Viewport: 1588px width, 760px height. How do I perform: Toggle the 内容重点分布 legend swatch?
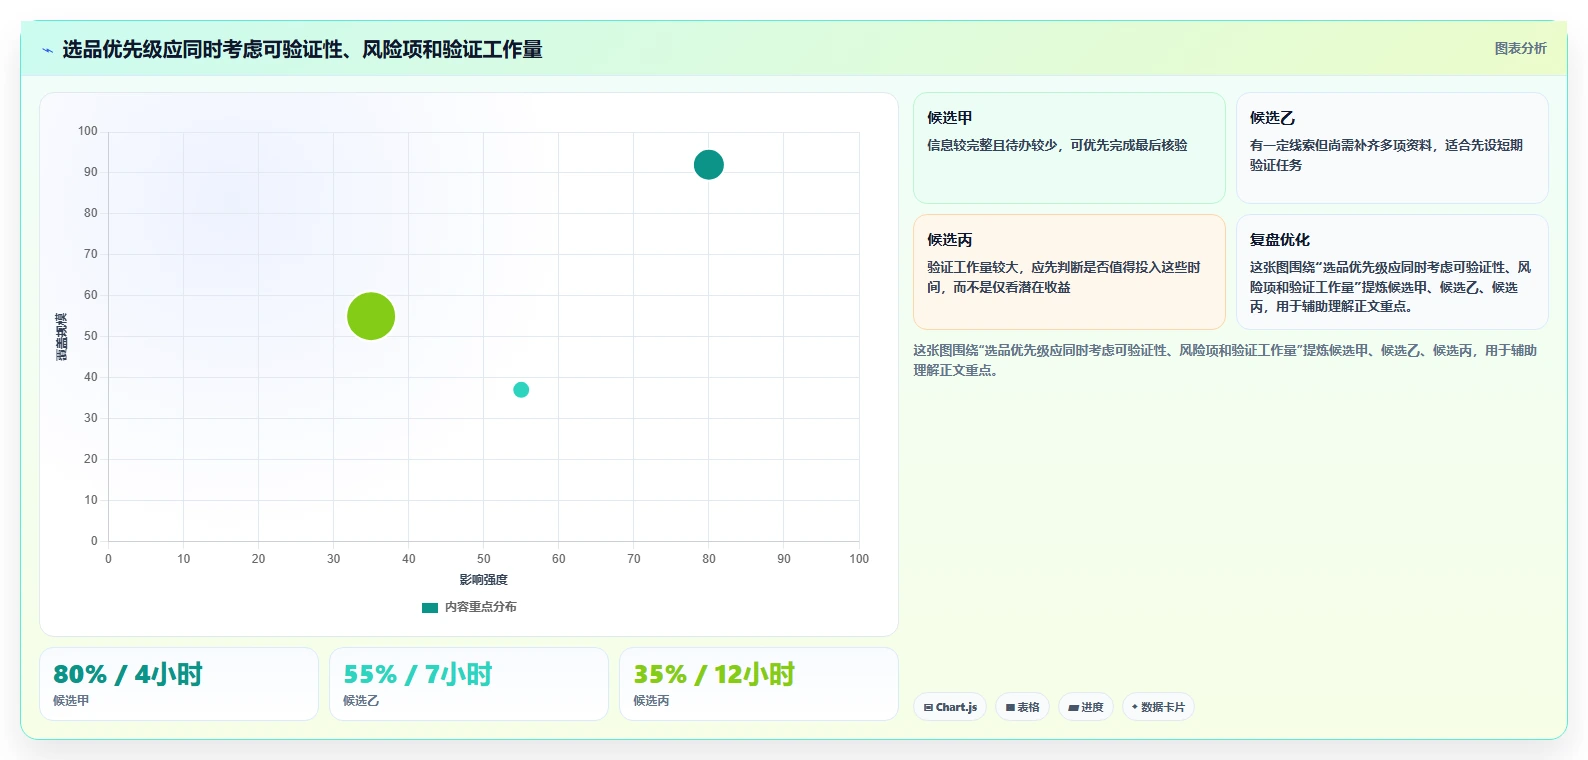pyautogui.click(x=430, y=607)
